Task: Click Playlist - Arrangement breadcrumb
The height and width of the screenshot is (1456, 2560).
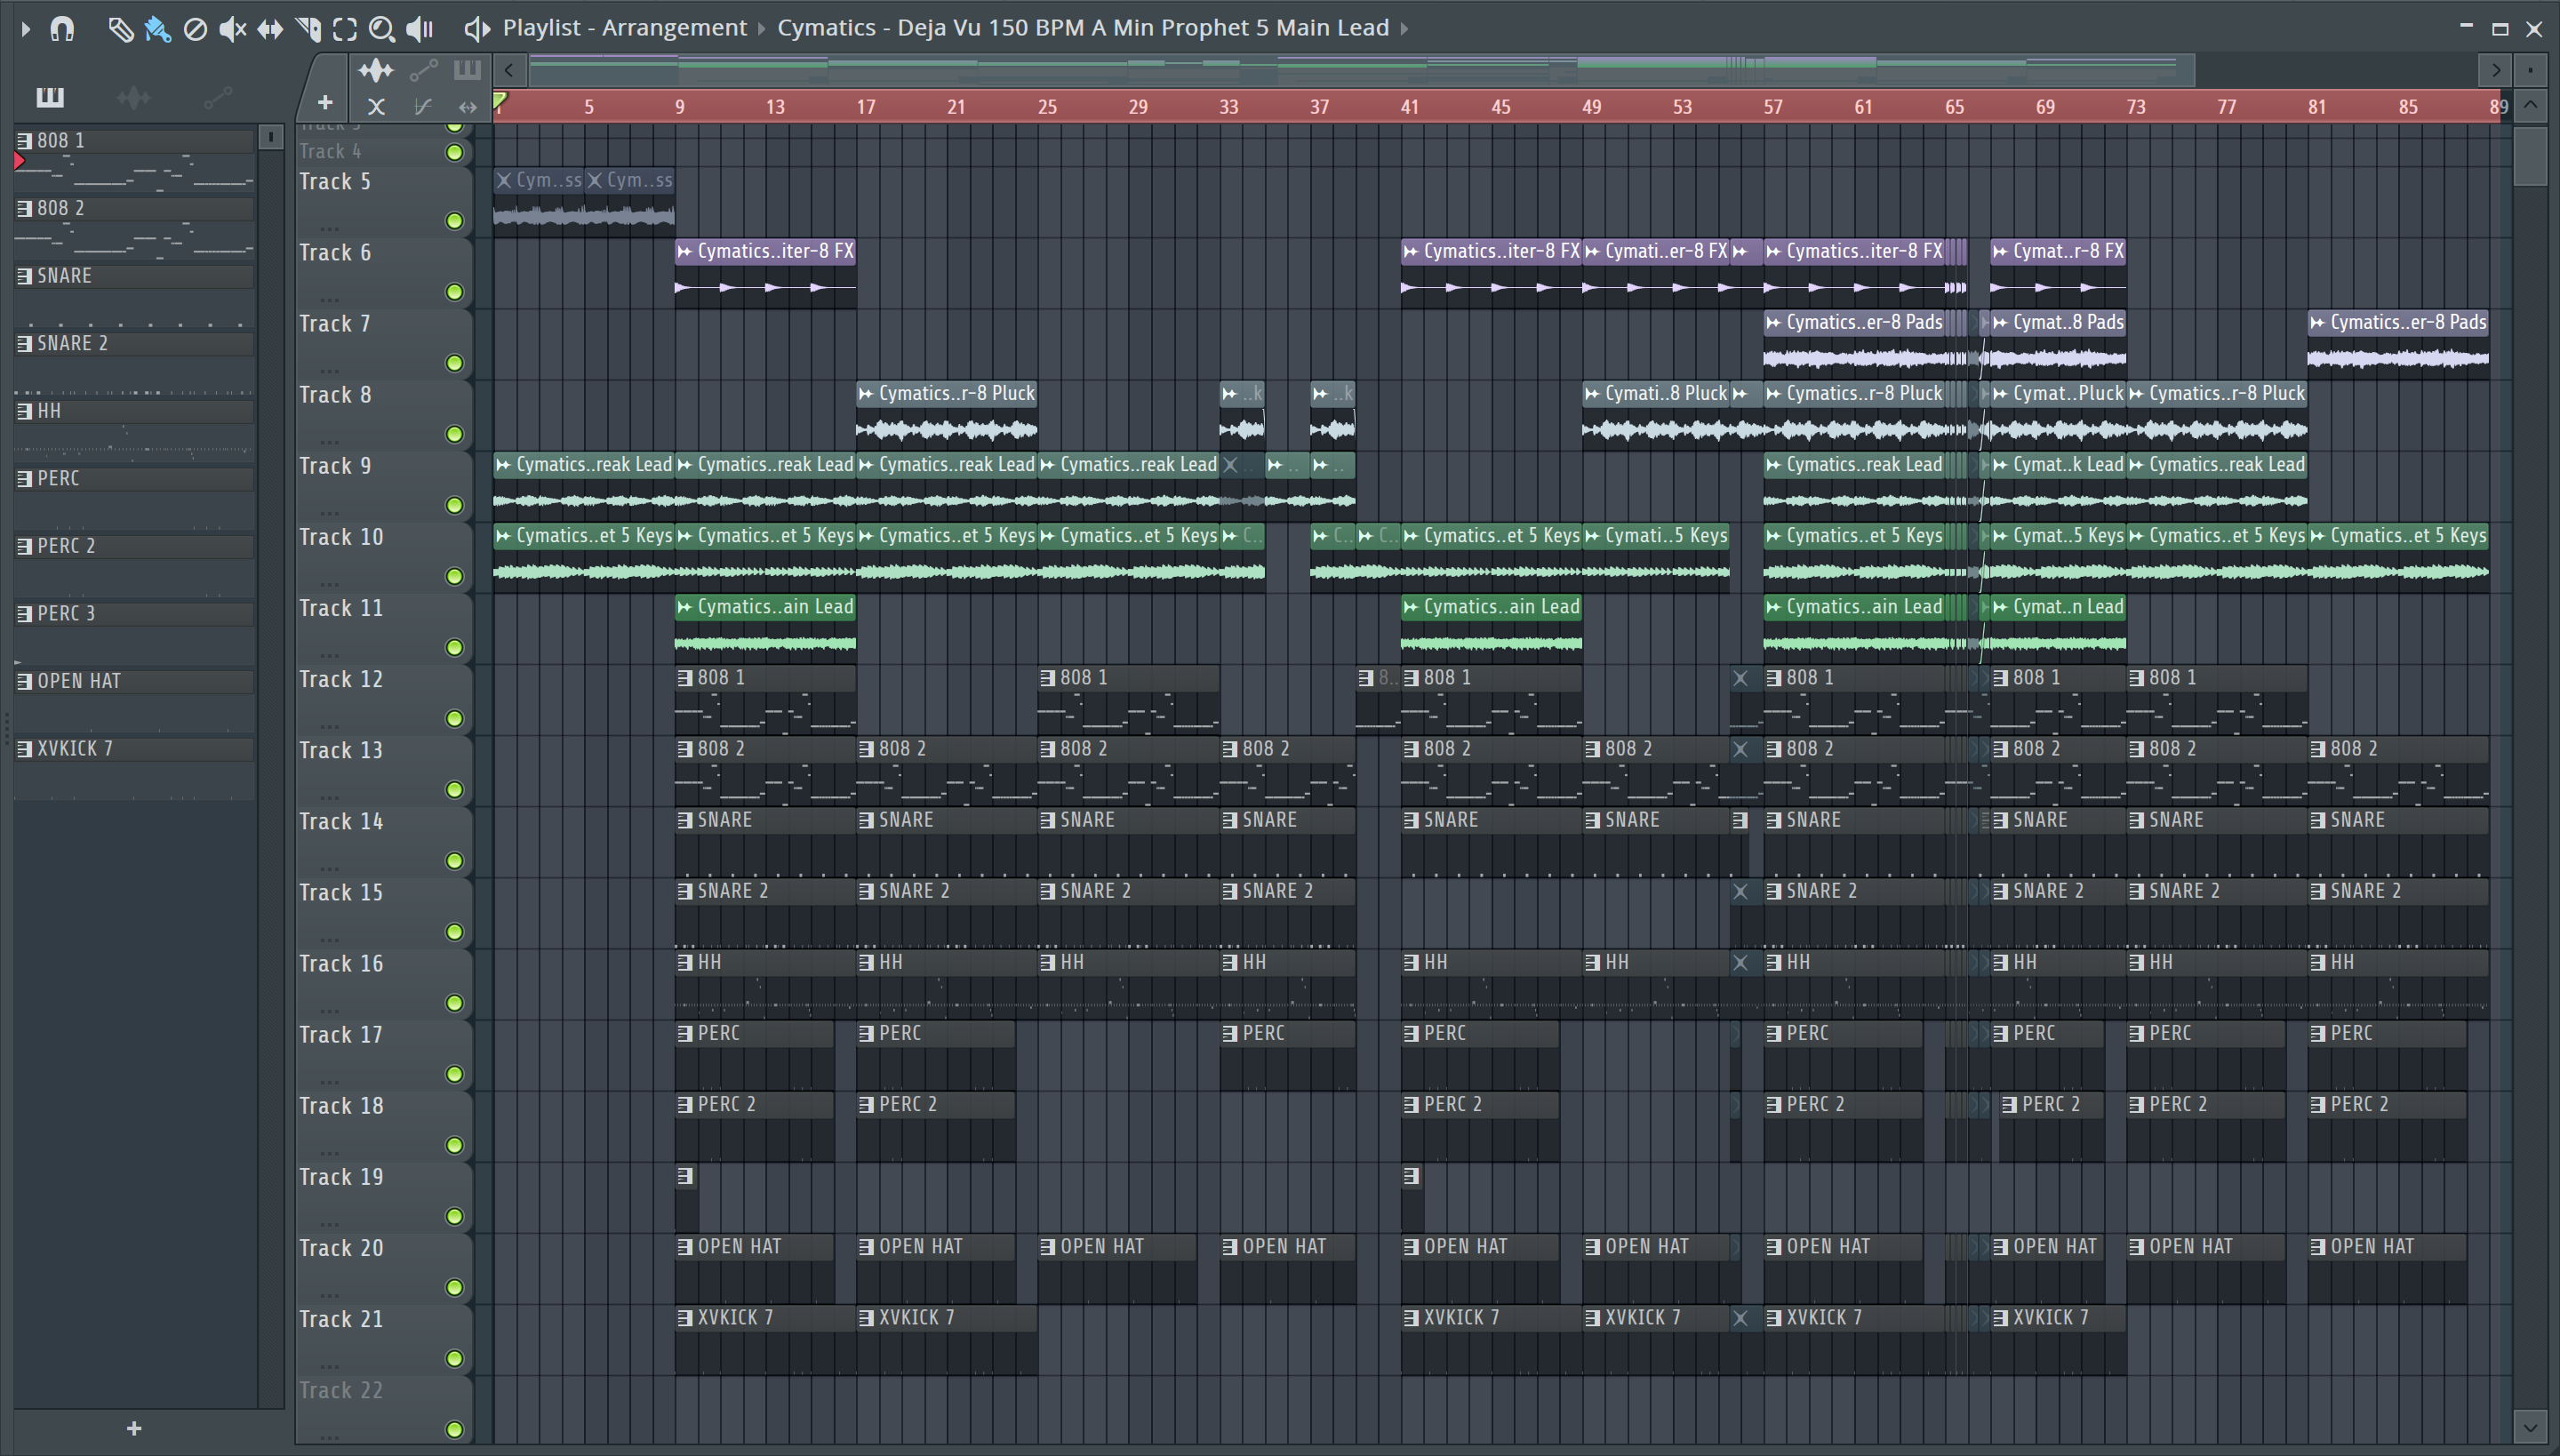Action: tap(625, 28)
